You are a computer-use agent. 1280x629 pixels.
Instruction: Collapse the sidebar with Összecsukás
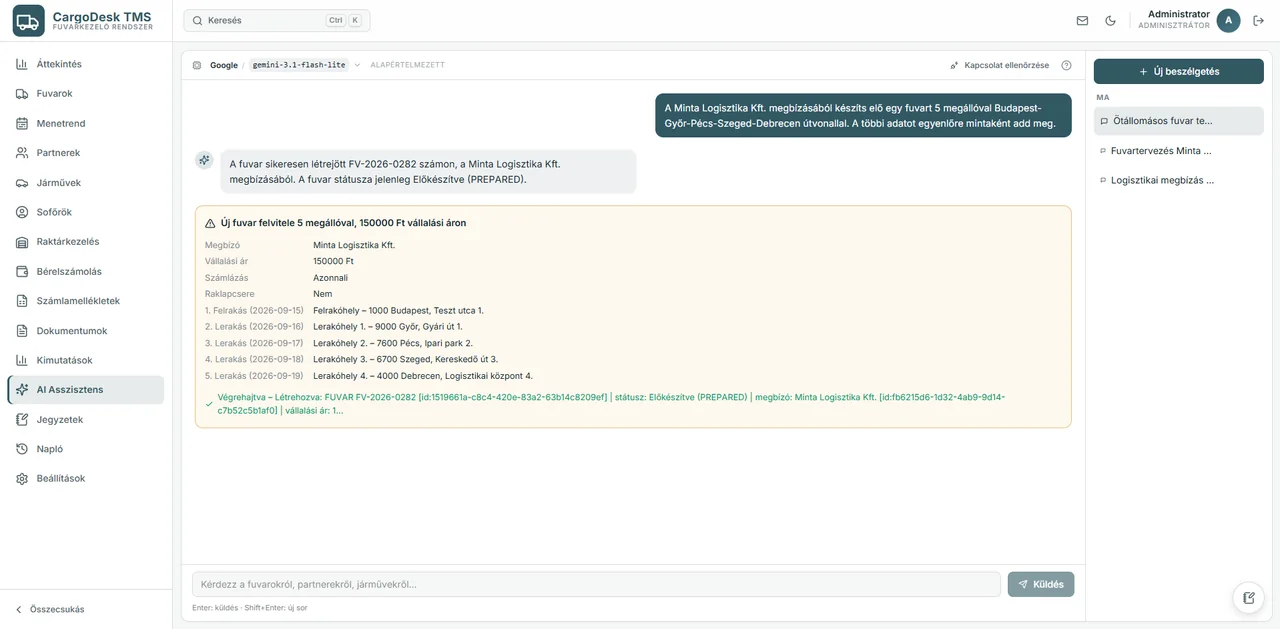pyautogui.click(x=50, y=609)
